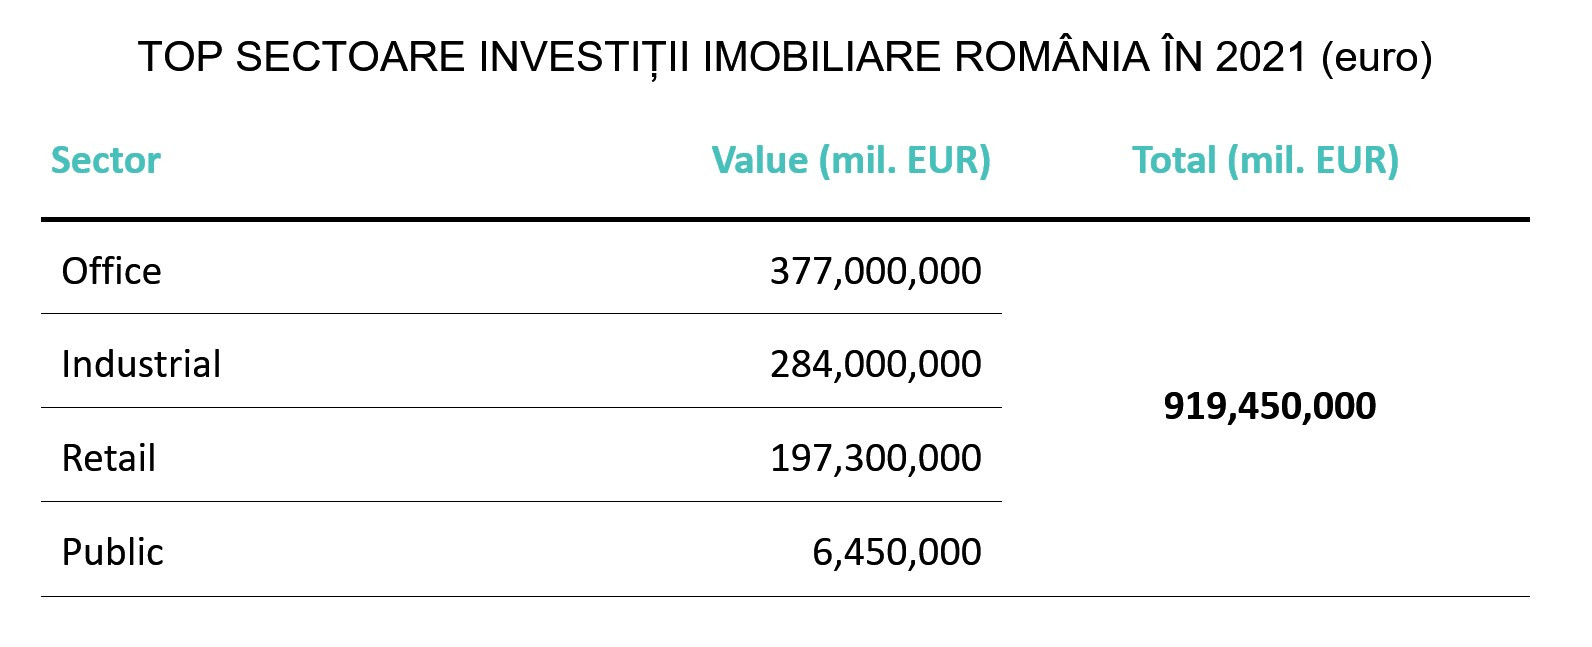
Task: Click the Retail sector label
Action: (x=108, y=458)
